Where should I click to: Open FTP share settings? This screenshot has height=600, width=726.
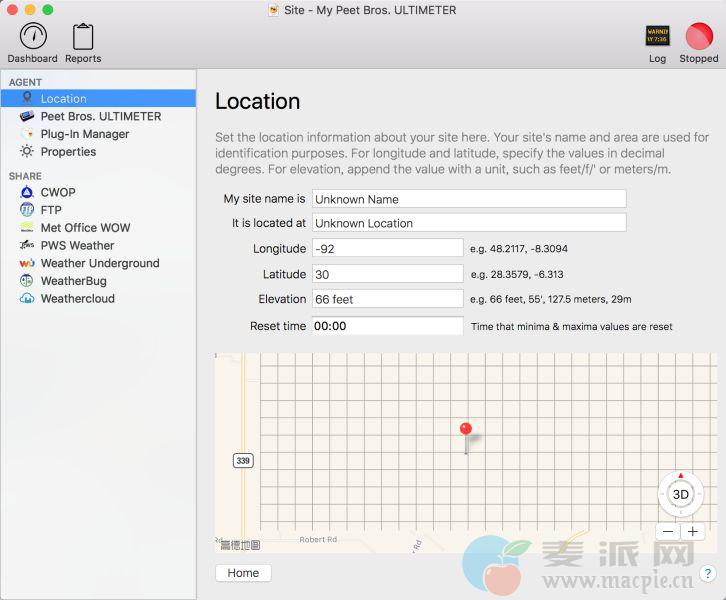50,210
